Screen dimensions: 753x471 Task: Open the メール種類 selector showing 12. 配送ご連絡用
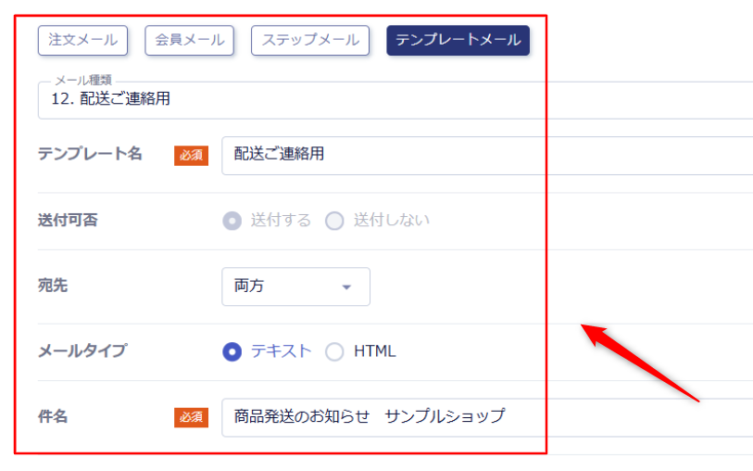(x=390, y=100)
